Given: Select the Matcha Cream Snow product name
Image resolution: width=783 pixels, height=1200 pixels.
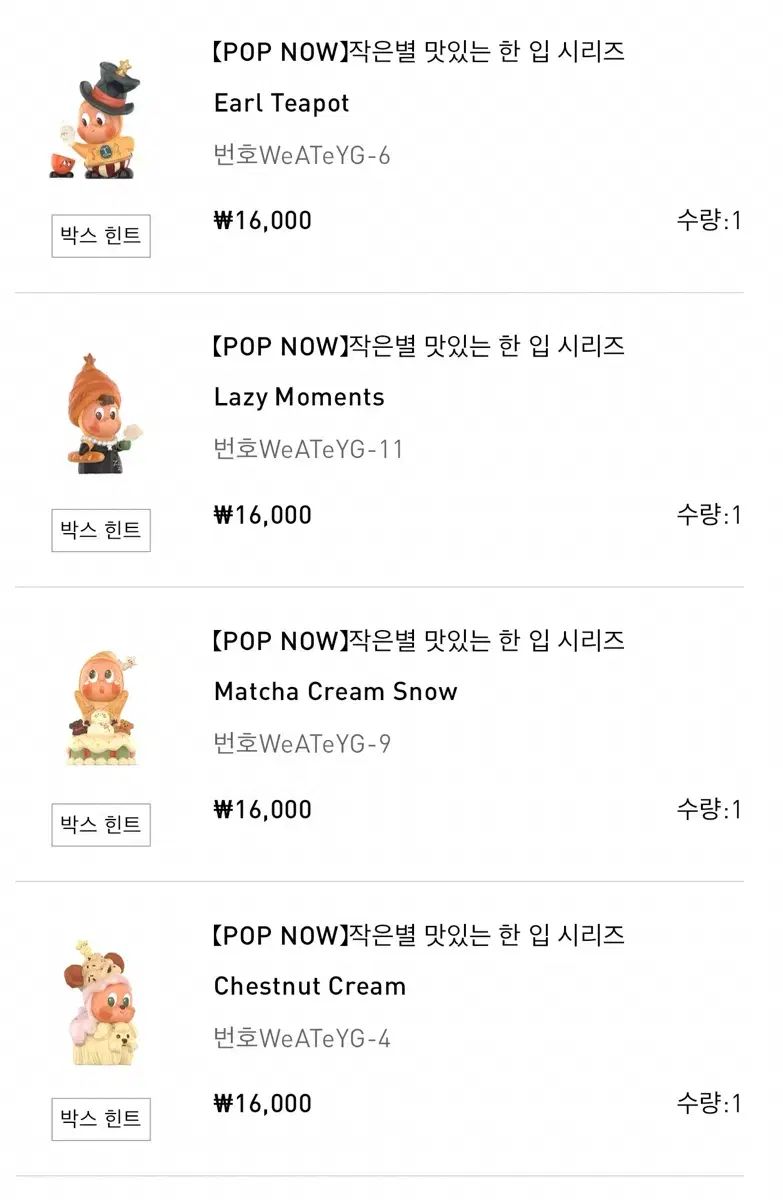Looking at the screenshot, I should [x=336, y=691].
